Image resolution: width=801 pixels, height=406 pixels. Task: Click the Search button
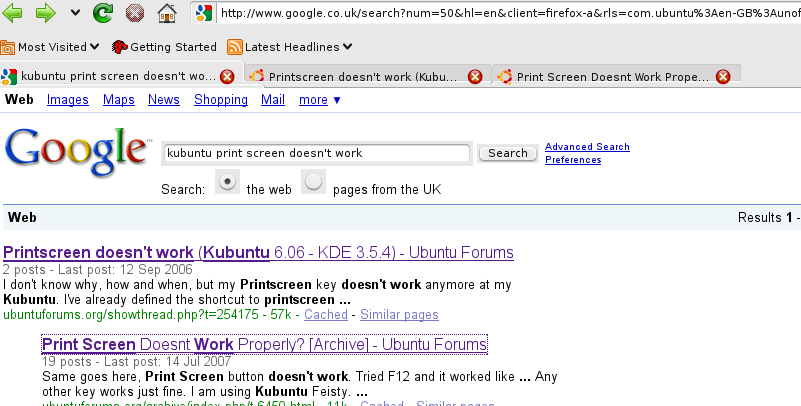507,153
